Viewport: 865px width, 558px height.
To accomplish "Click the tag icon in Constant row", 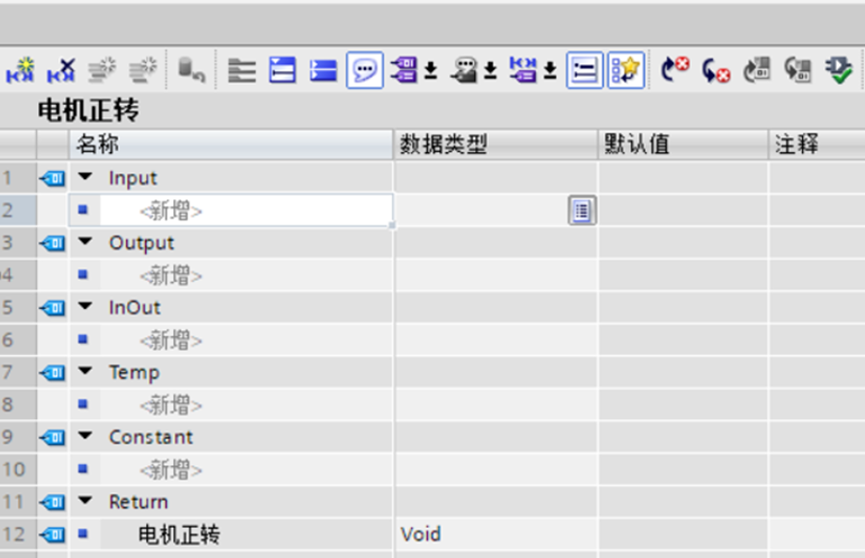I will pos(52,437).
